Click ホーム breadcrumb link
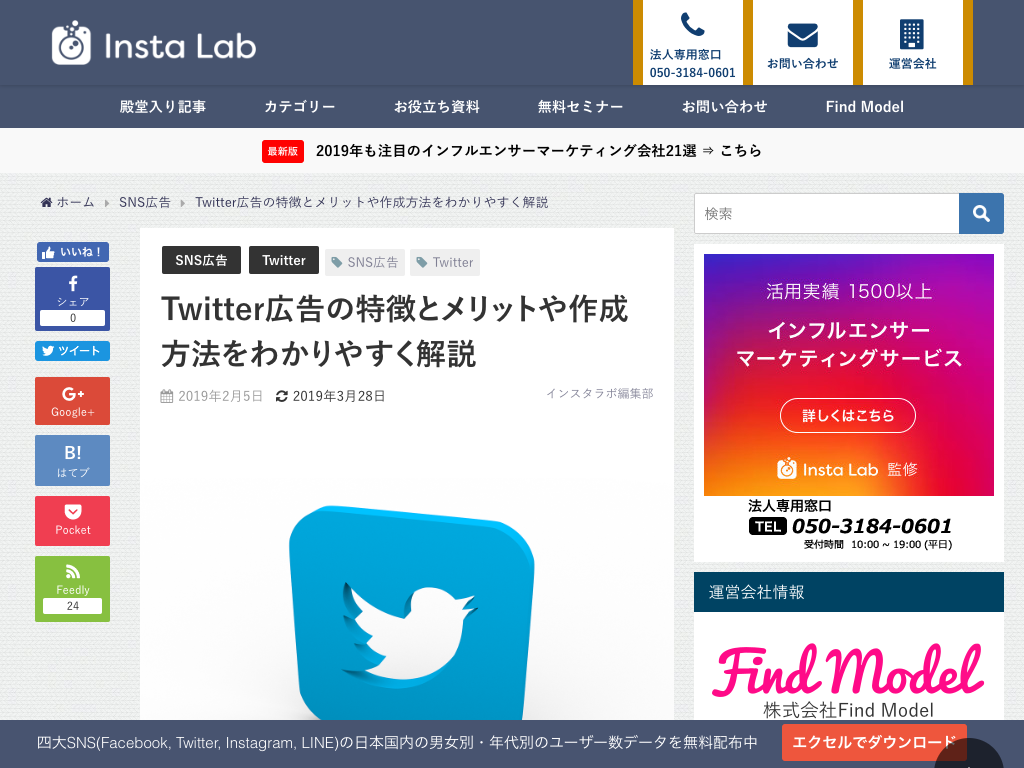Viewport: 1024px width, 768px height. click(x=75, y=202)
